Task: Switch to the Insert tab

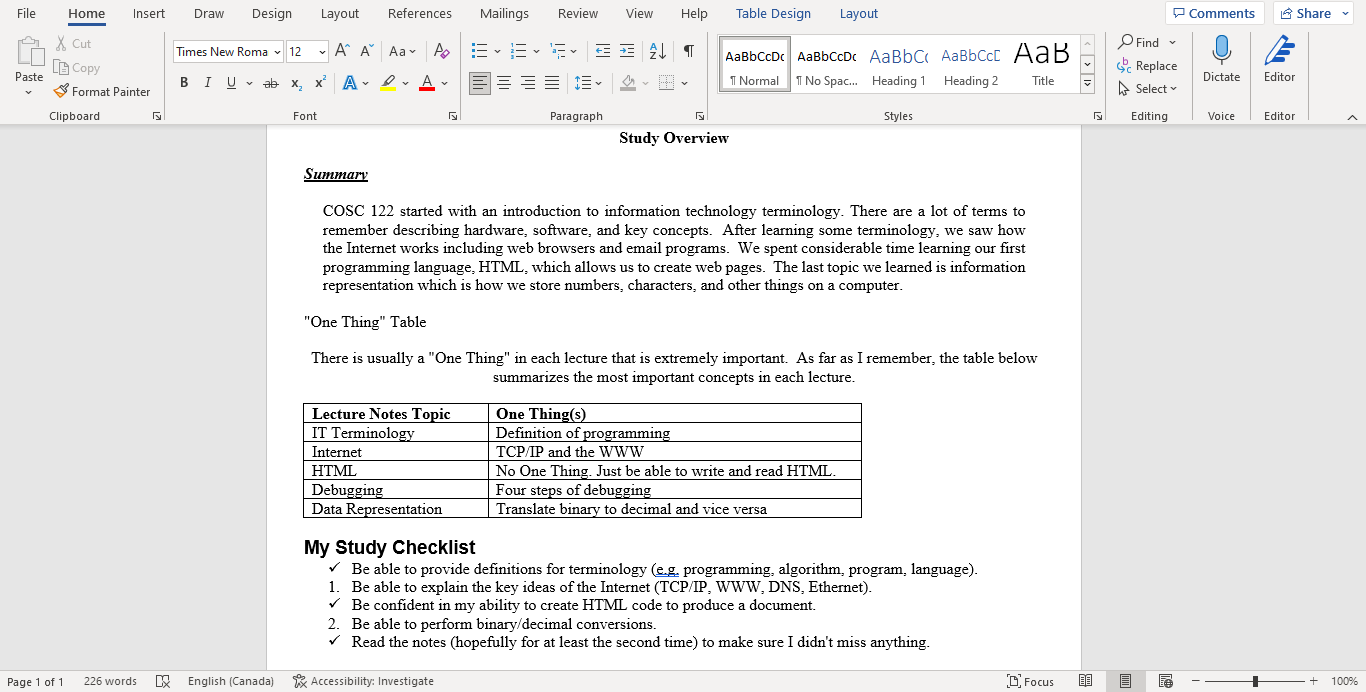Action: tap(149, 14)
